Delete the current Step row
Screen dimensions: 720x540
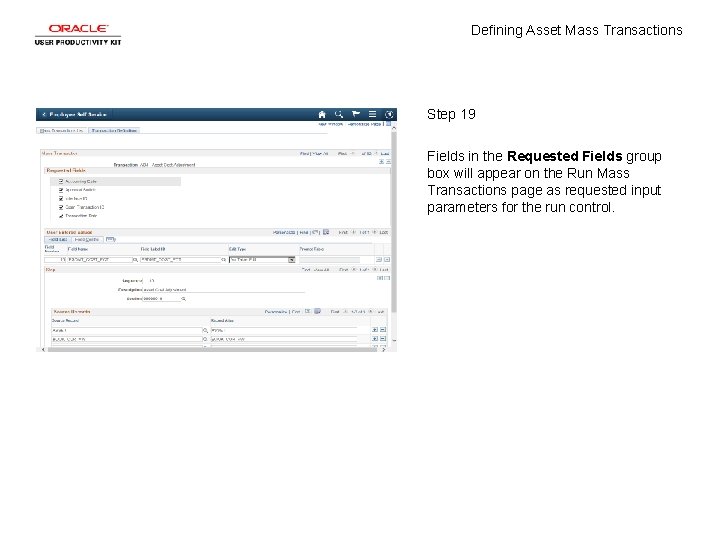(x=387, y=278)
